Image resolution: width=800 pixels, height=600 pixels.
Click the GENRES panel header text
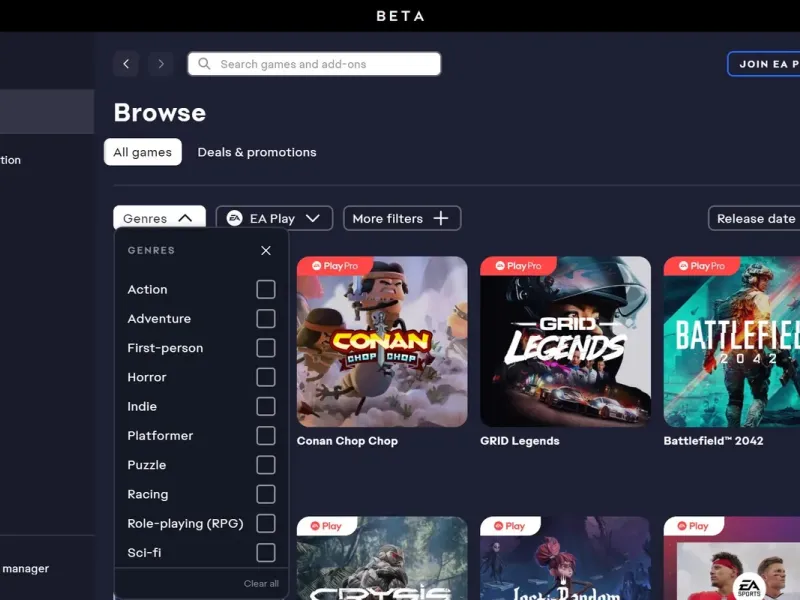(x=152, y=251)
